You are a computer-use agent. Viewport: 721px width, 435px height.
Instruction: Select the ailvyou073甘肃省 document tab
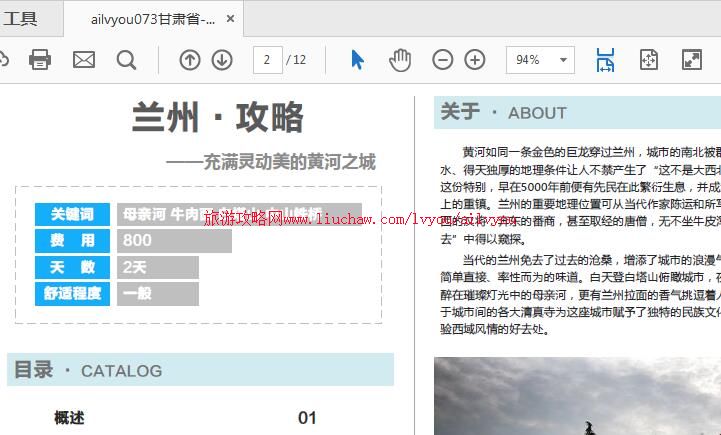coord(152,19)
